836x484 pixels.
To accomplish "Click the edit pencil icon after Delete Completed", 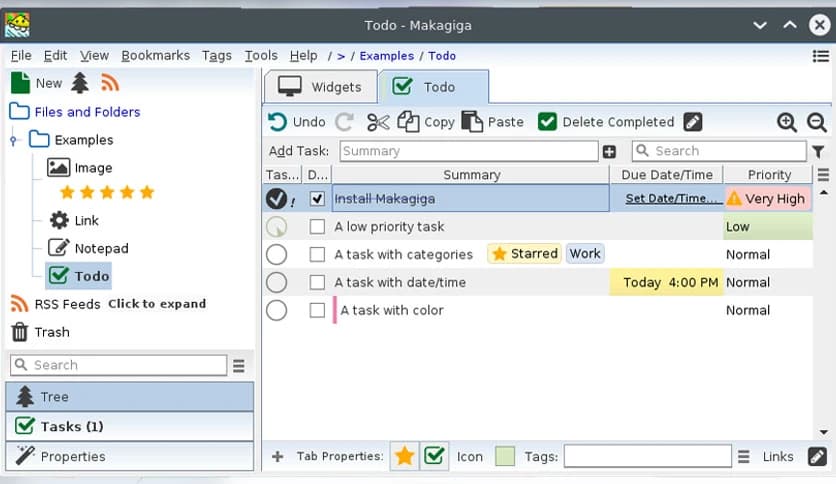I will coord(693,122).
